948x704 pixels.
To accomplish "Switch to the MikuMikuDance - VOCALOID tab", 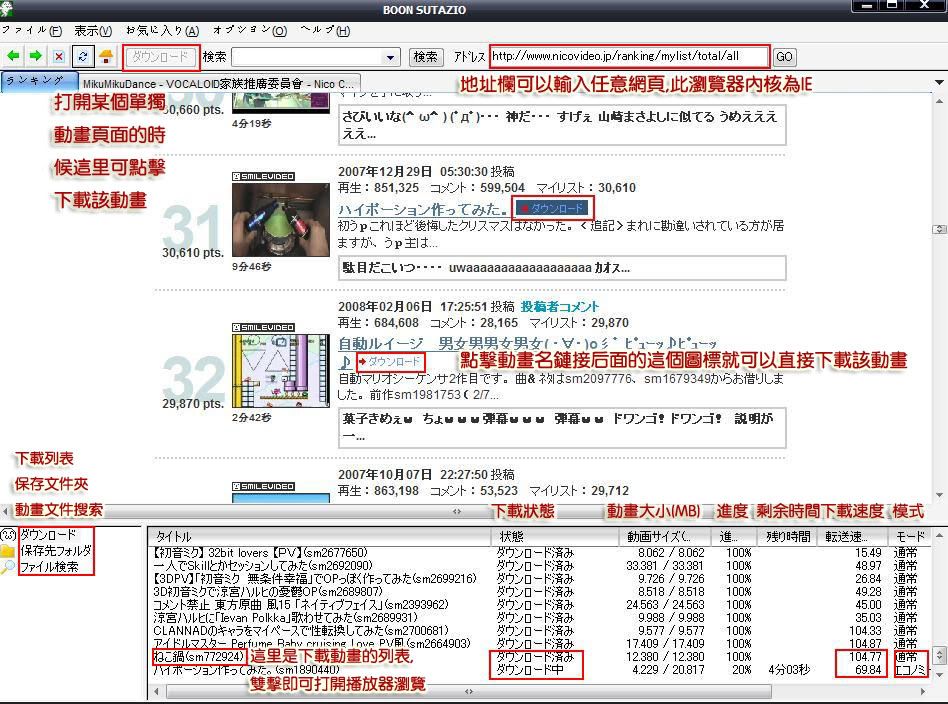I will click(219, 83).
